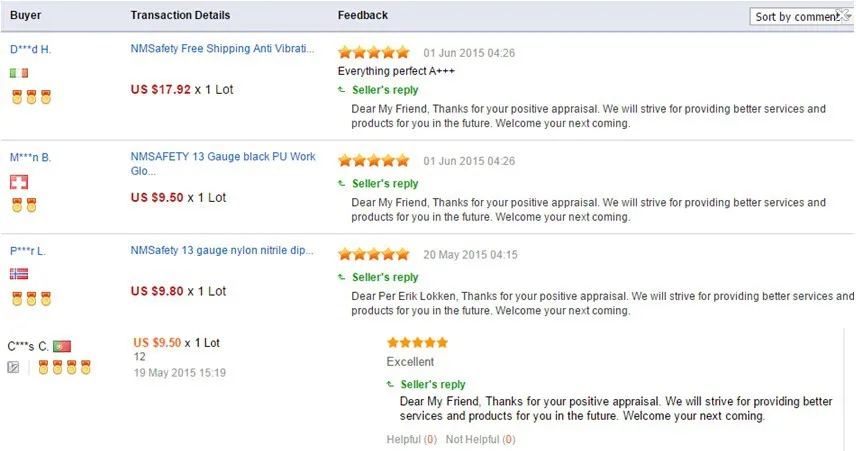The image size is (856, 451).
Task: Click the four medals beside C***s C.
Action: pyautogui.click(x=64, y=367)
